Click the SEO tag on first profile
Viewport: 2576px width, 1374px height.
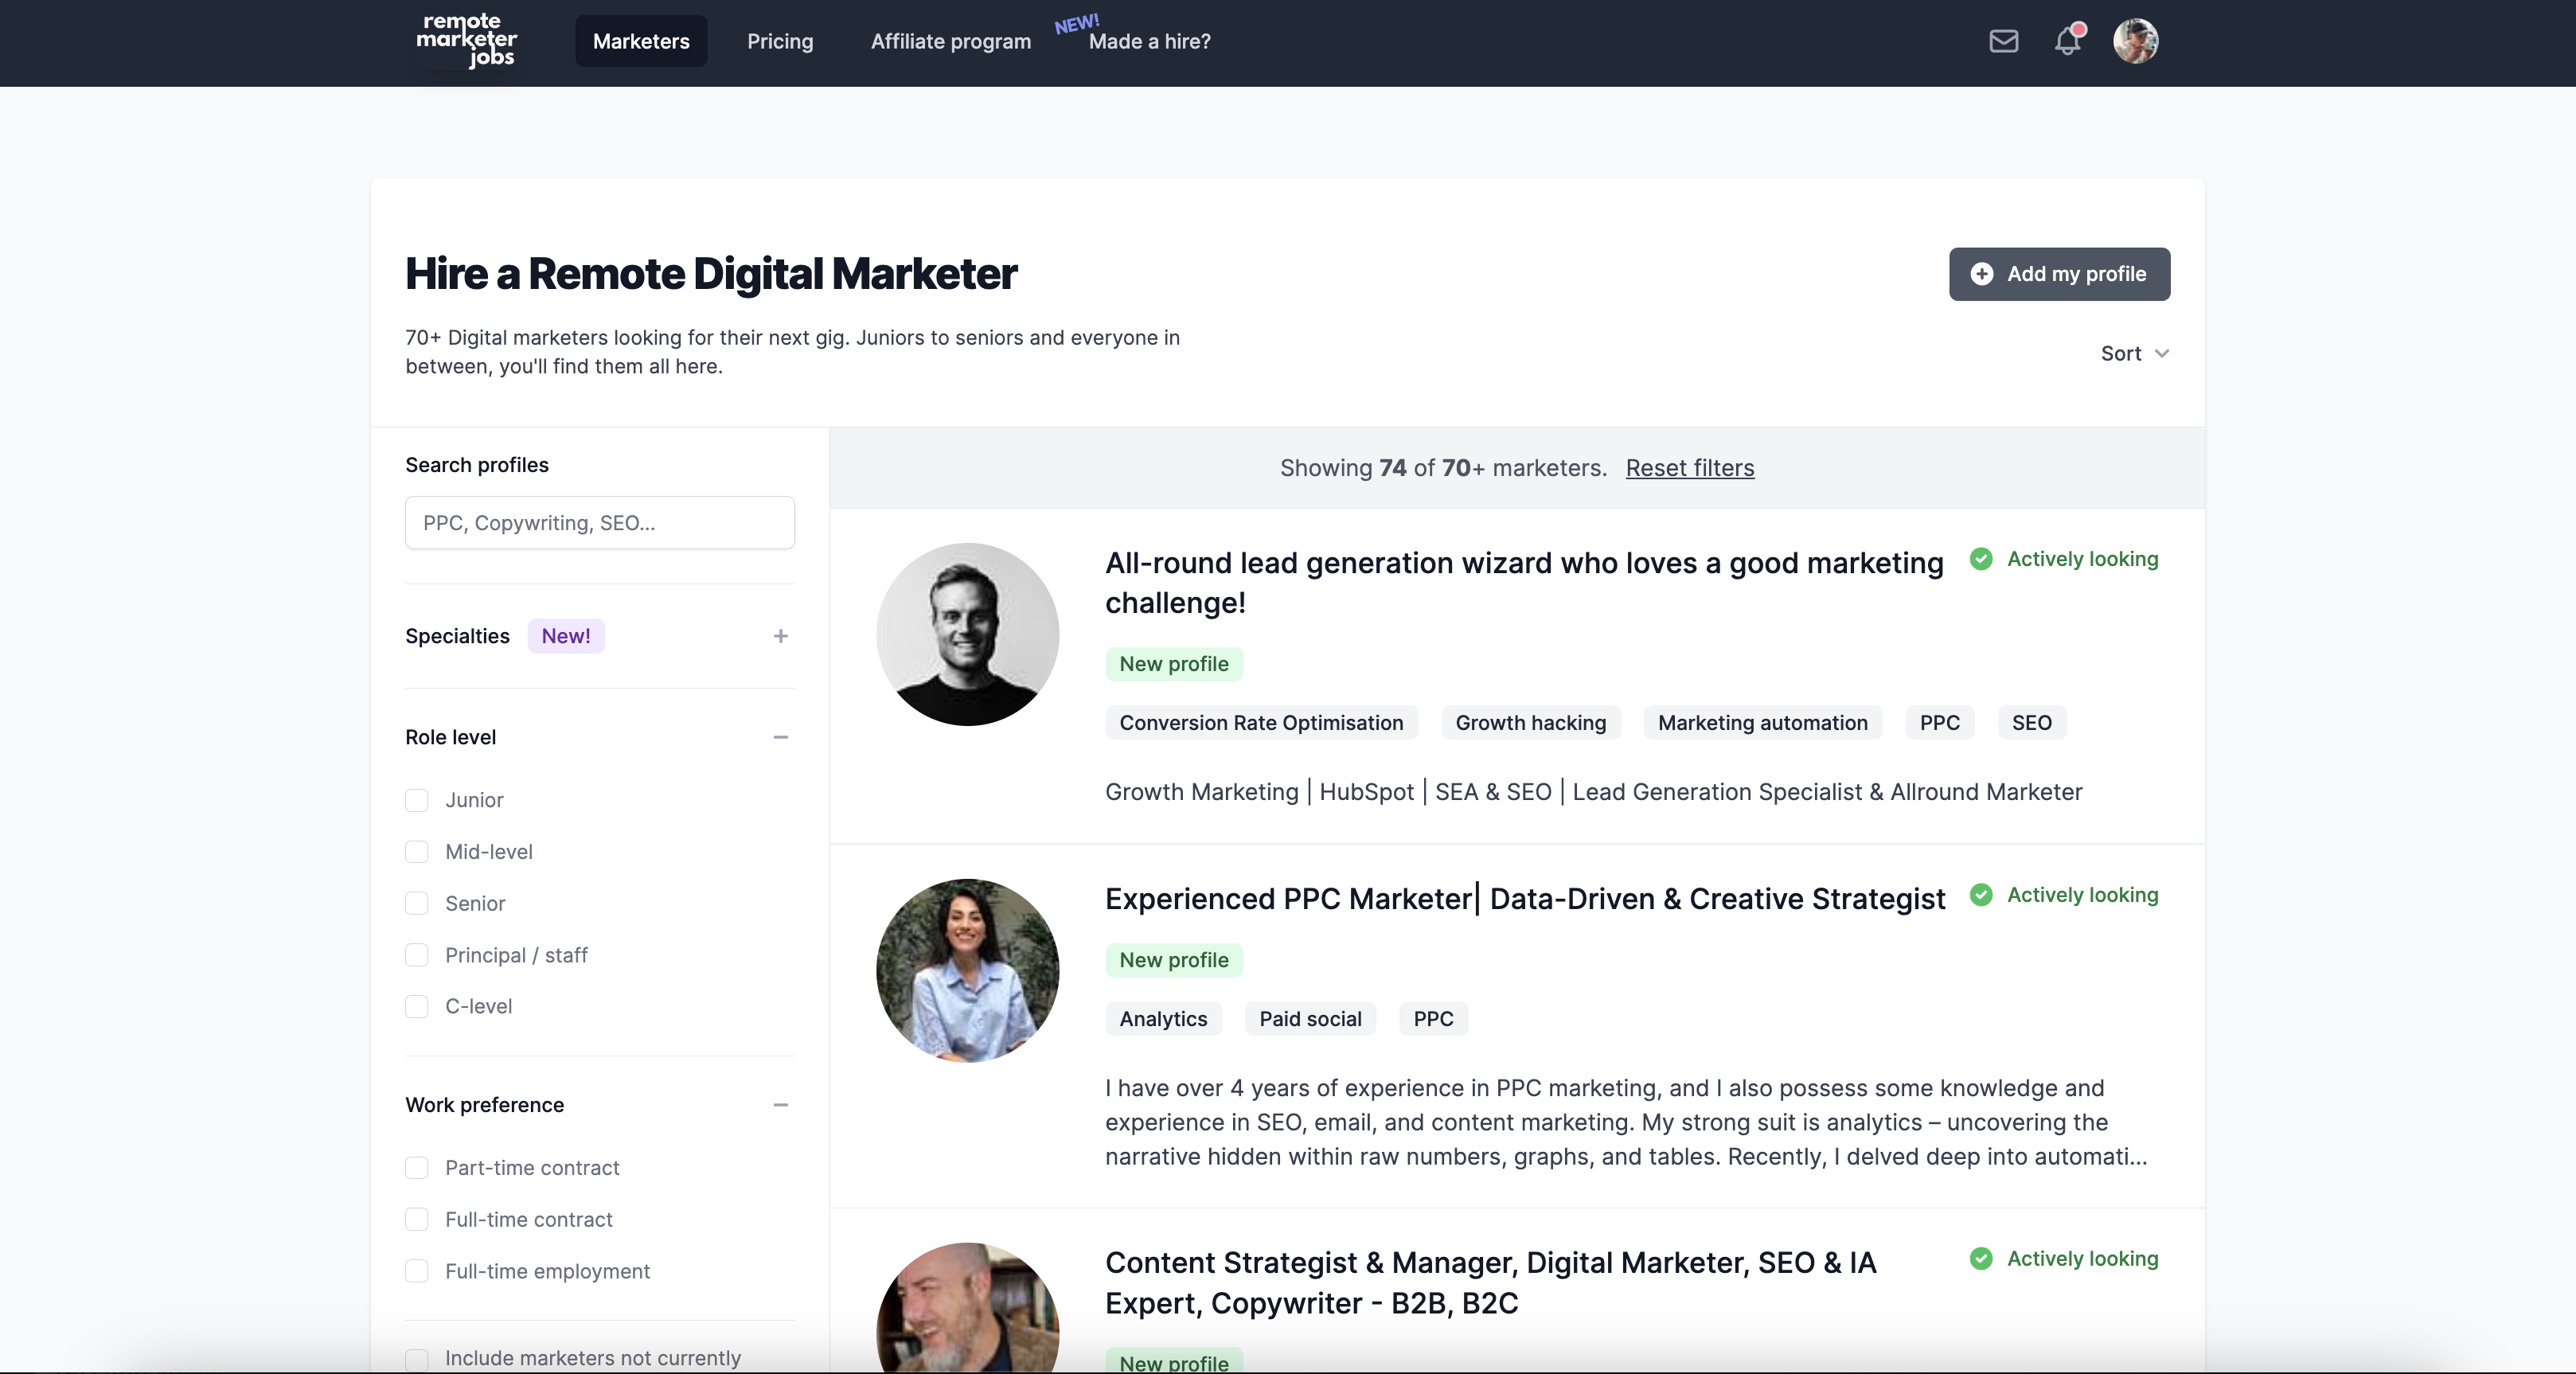tap(2031, 723)
